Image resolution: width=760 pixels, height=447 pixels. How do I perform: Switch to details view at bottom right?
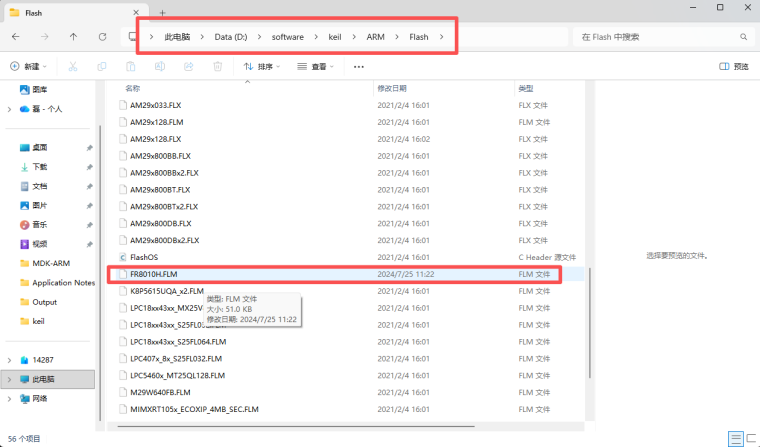pyautogui.click(x=734, y=439)
